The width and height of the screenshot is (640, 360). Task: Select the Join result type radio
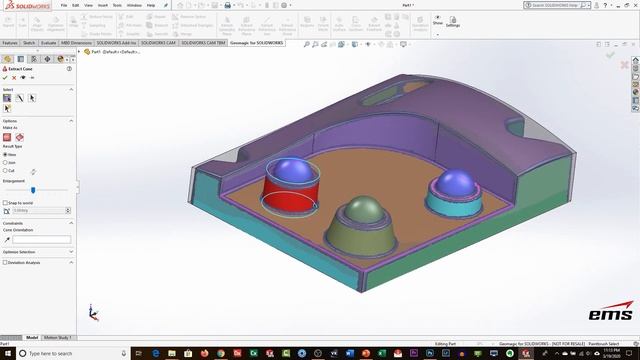point(5,162)
